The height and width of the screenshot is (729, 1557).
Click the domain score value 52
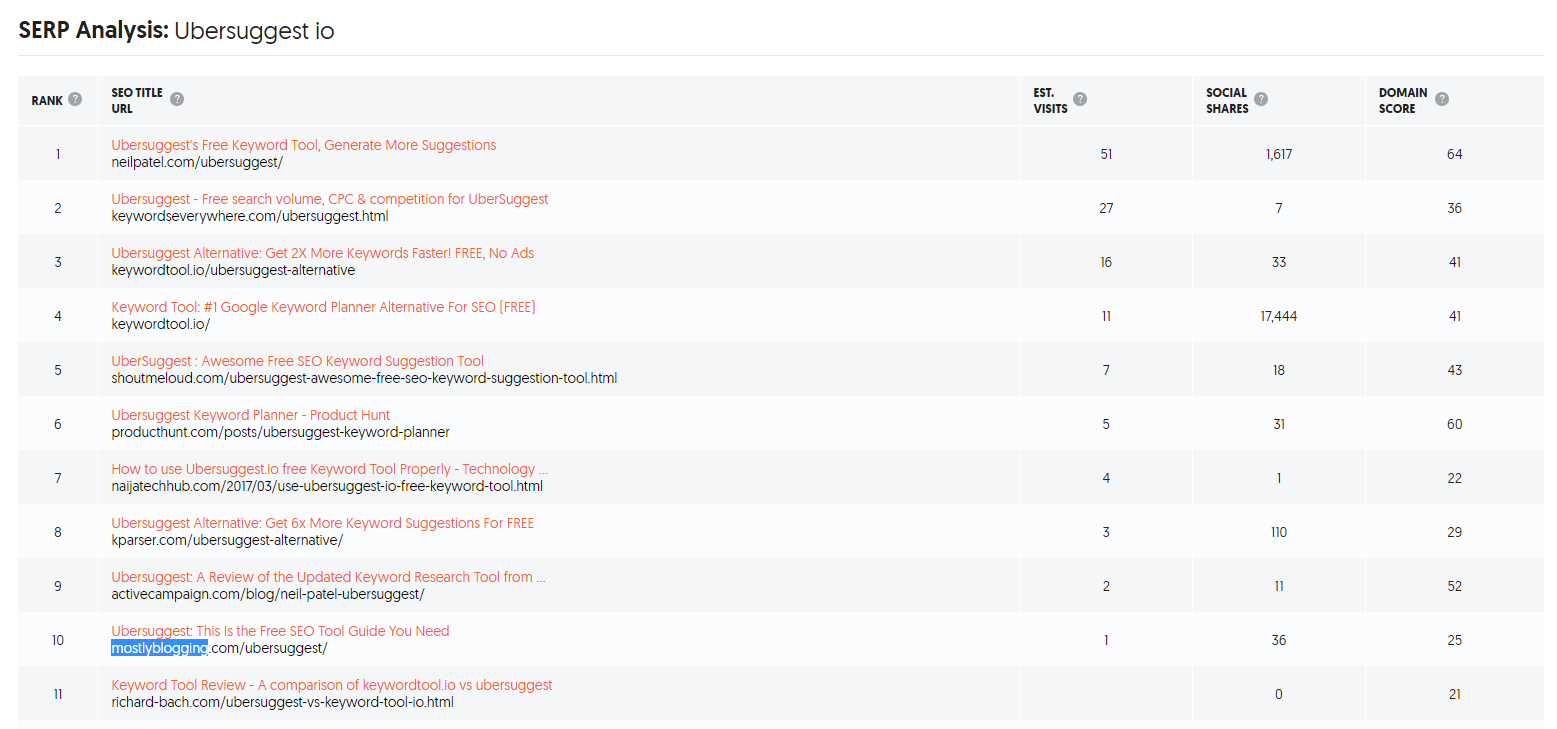1454,586
